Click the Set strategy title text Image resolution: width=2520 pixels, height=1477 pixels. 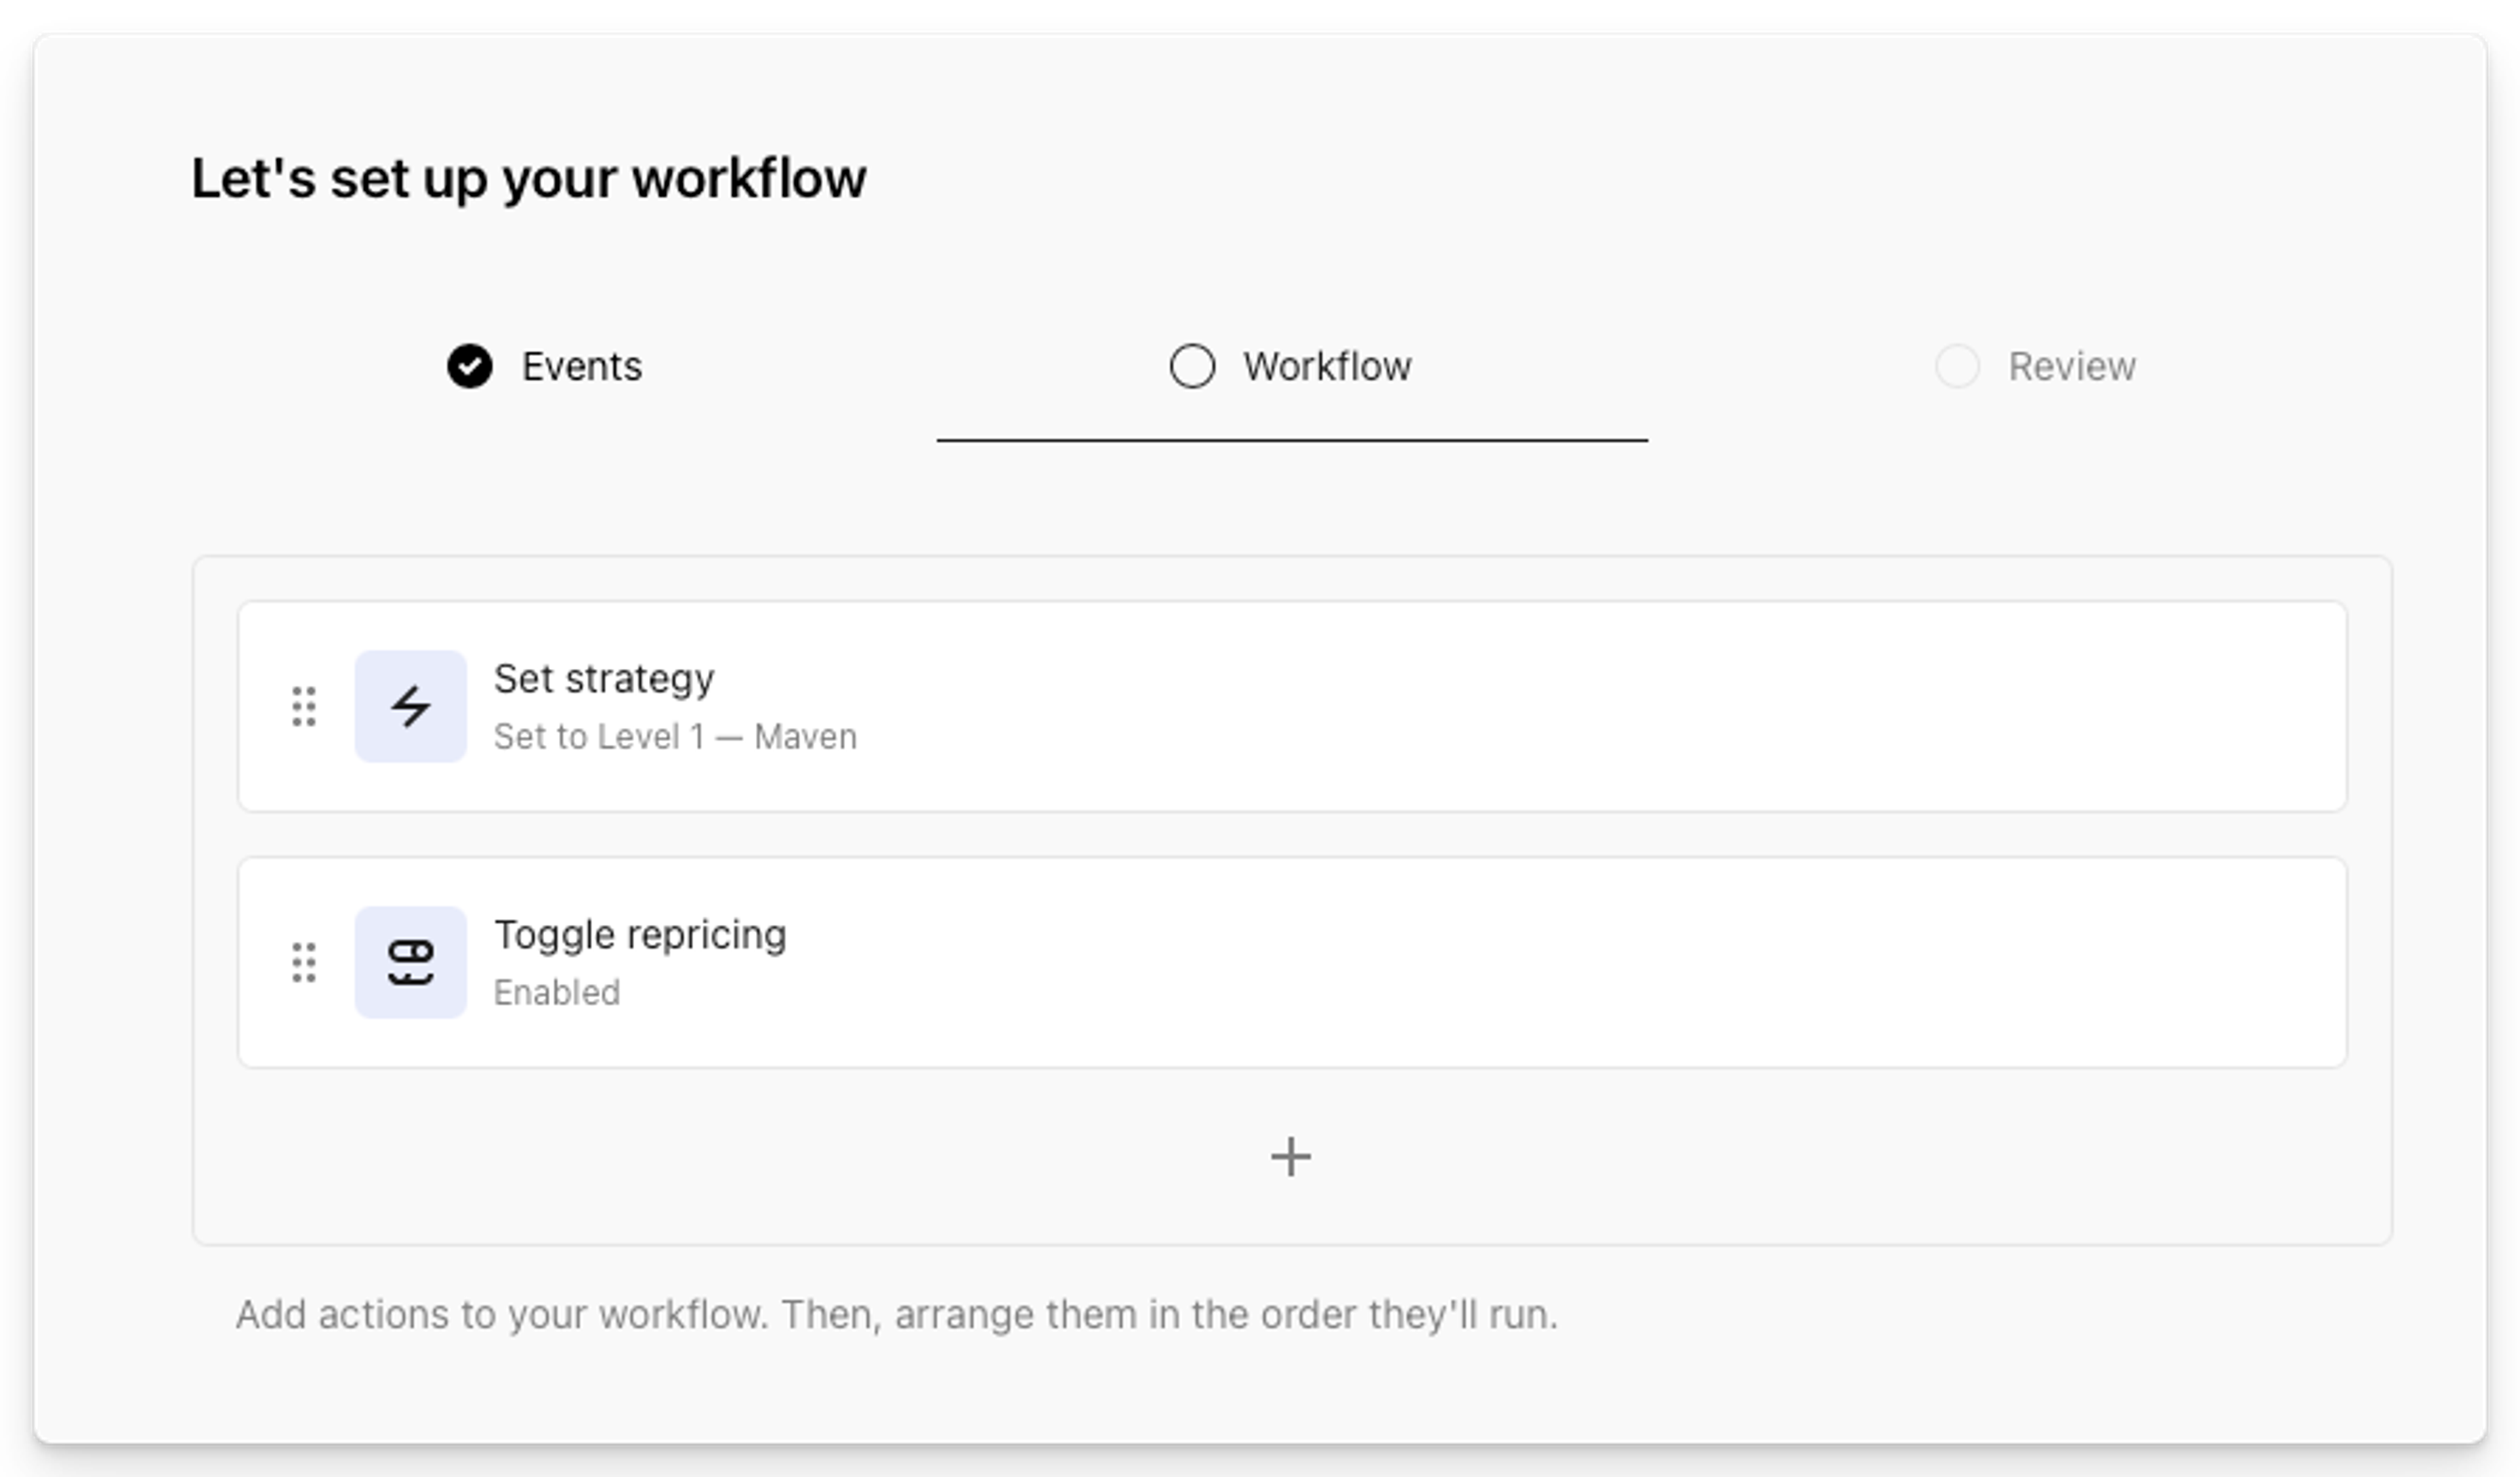604,679
